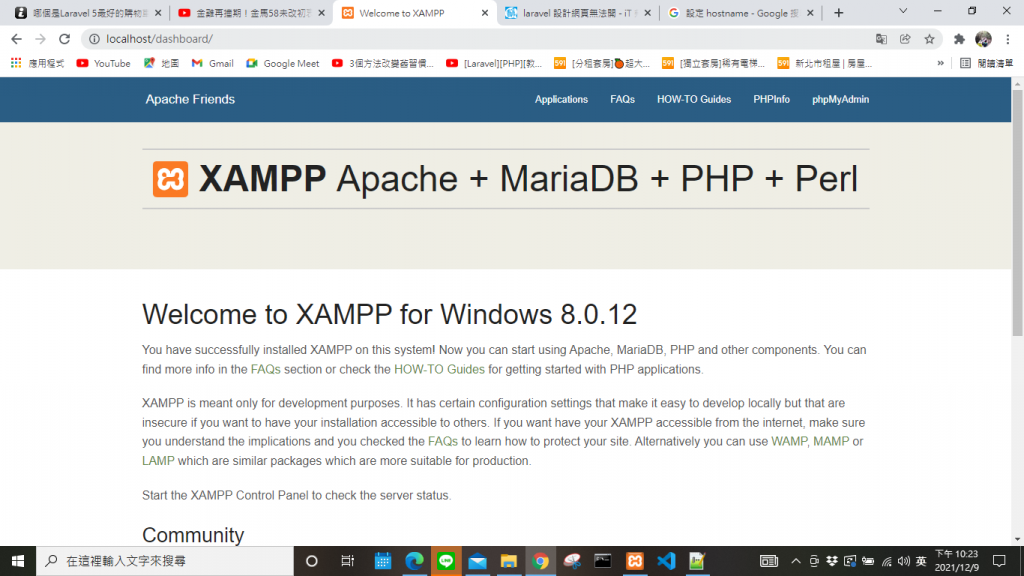Open Microsoft Edge from the taskbar
Screen dimensions: 1024x576
click(414, 561)
